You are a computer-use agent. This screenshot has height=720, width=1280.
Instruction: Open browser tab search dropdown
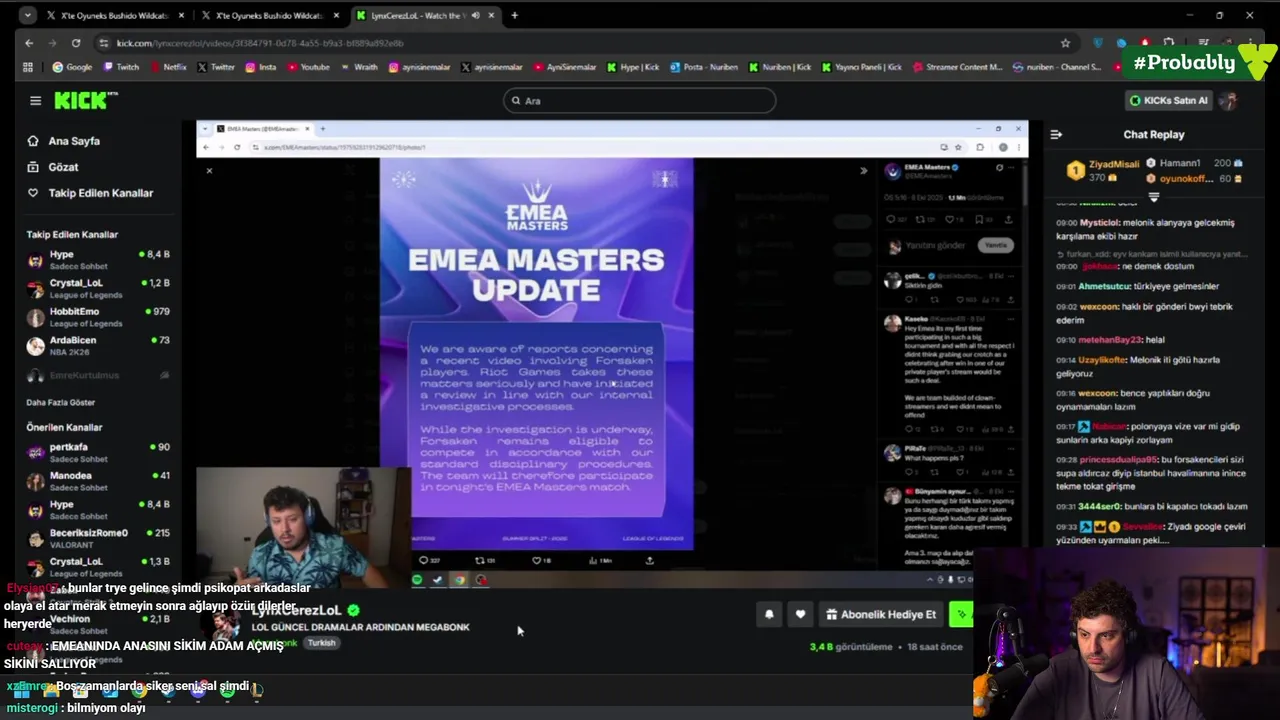click(x=27, y=15)
